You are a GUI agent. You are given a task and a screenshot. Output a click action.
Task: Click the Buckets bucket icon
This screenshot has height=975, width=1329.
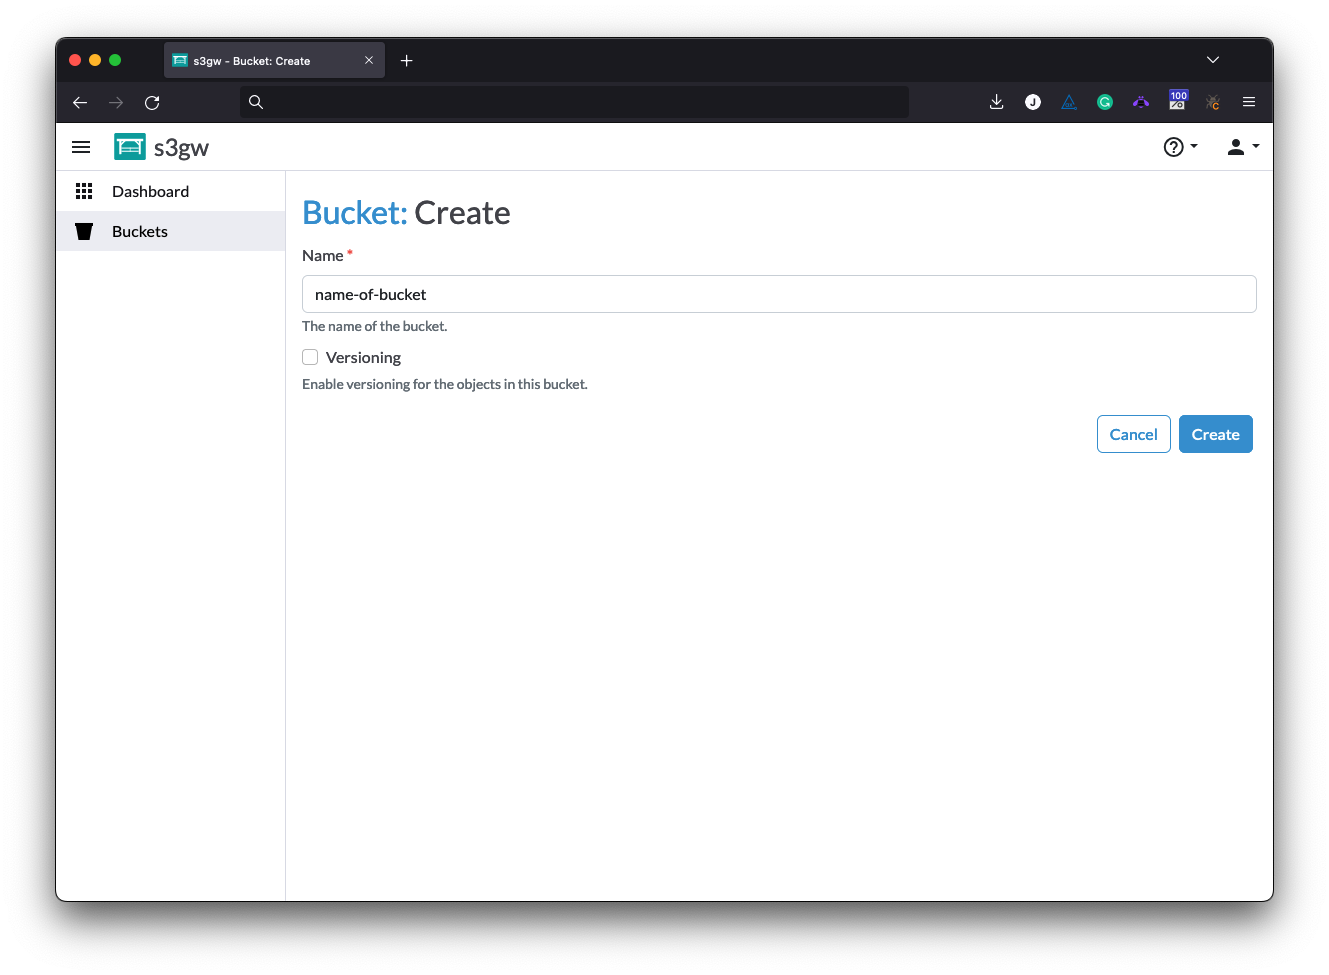[84, 230]
